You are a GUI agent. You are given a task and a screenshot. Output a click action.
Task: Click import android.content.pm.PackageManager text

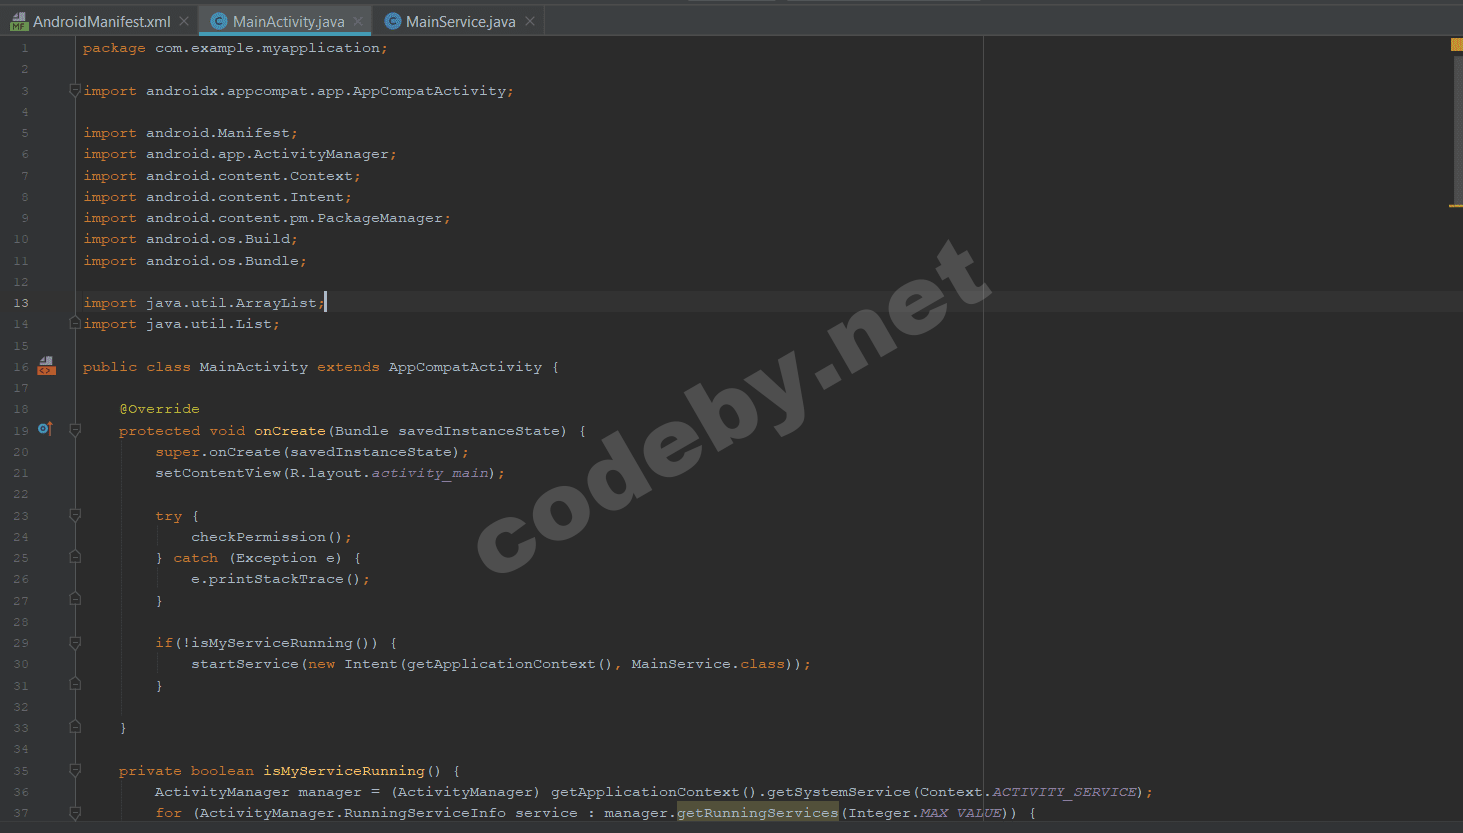[x=267, y=218]
